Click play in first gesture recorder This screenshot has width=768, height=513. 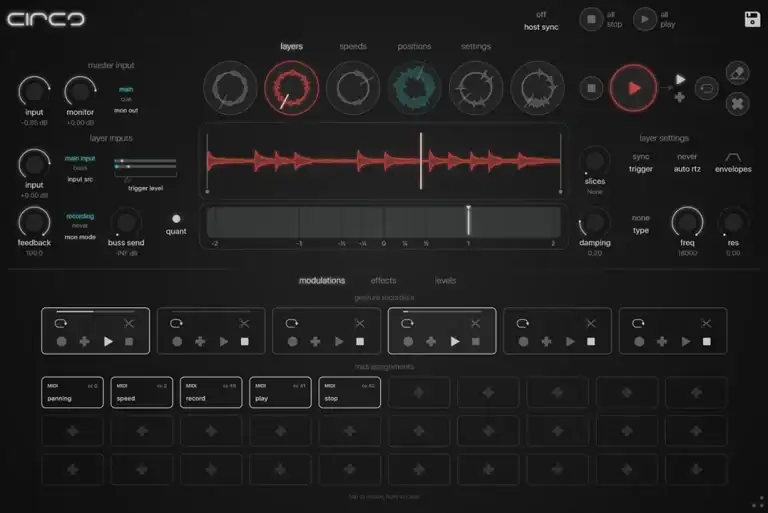pyautogui.click(x=108, y=342)
